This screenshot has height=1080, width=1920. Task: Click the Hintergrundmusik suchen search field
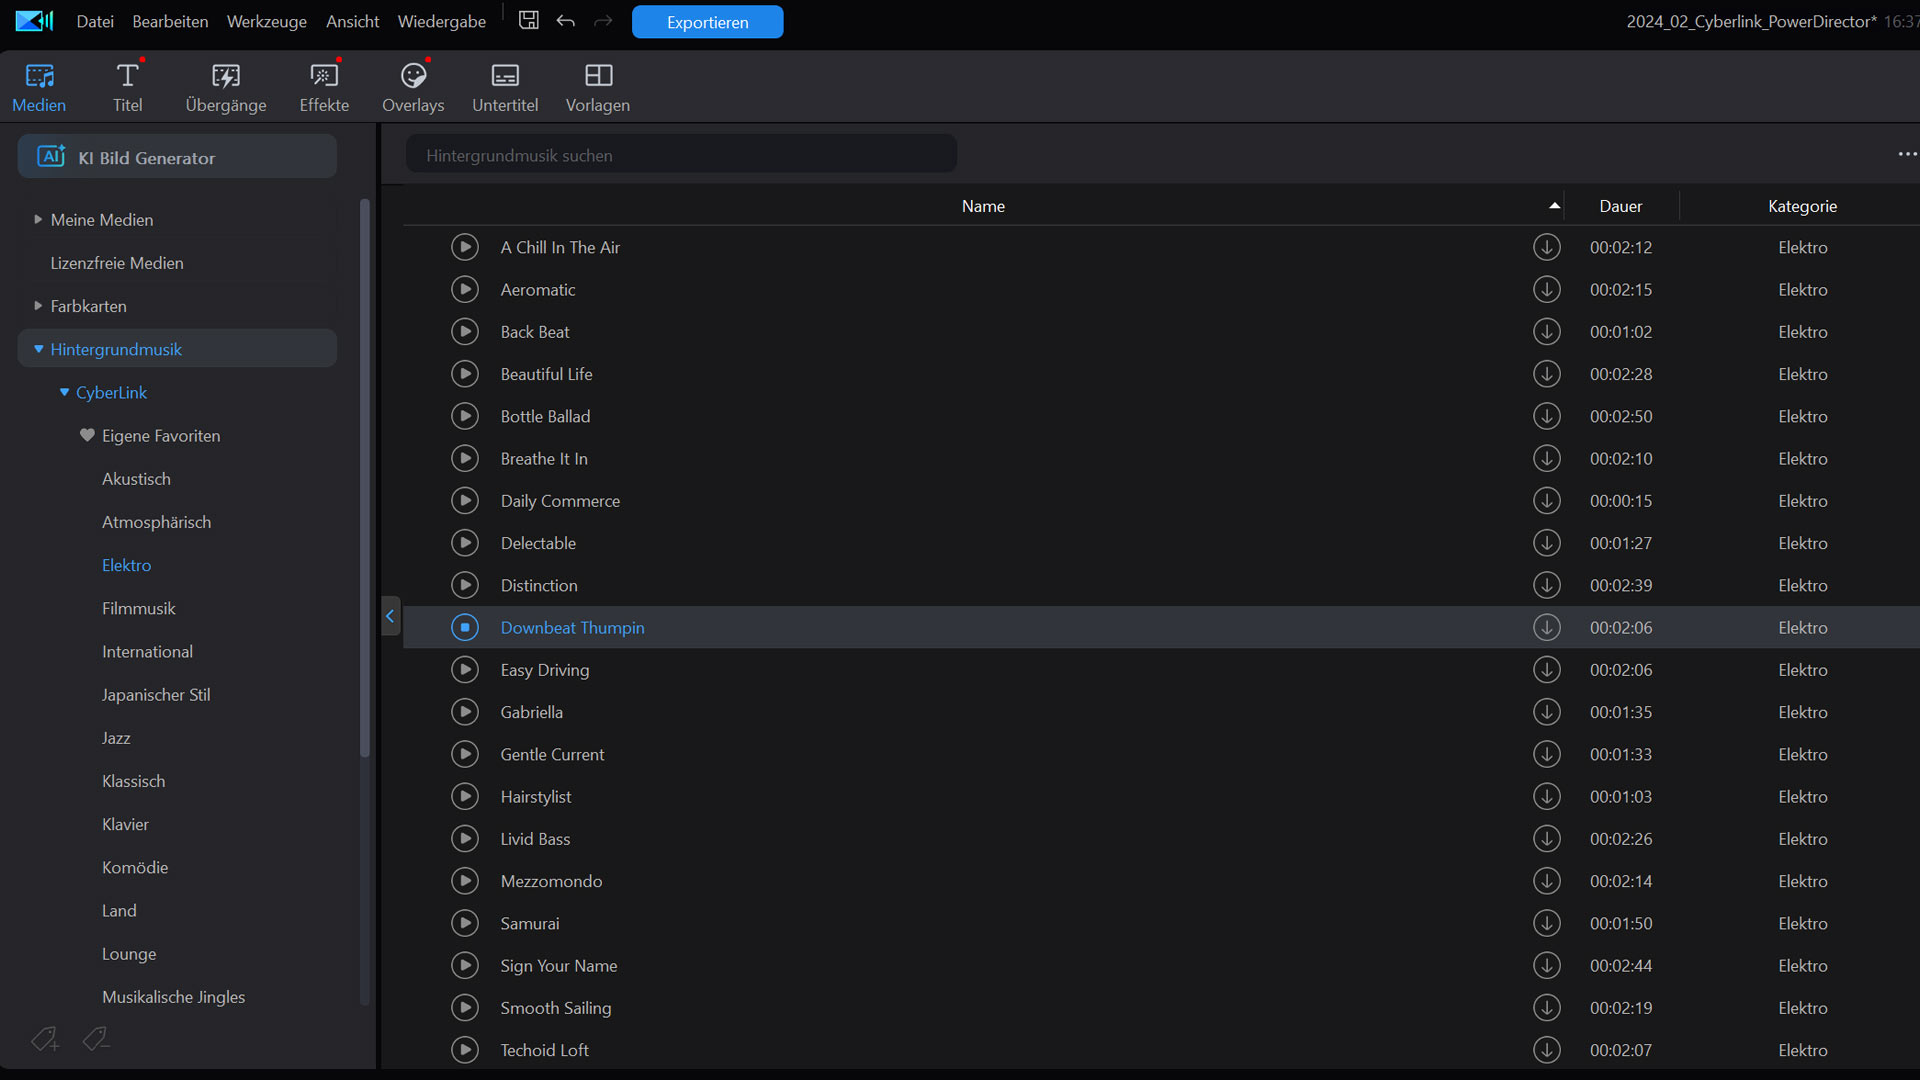pos(680,155)
